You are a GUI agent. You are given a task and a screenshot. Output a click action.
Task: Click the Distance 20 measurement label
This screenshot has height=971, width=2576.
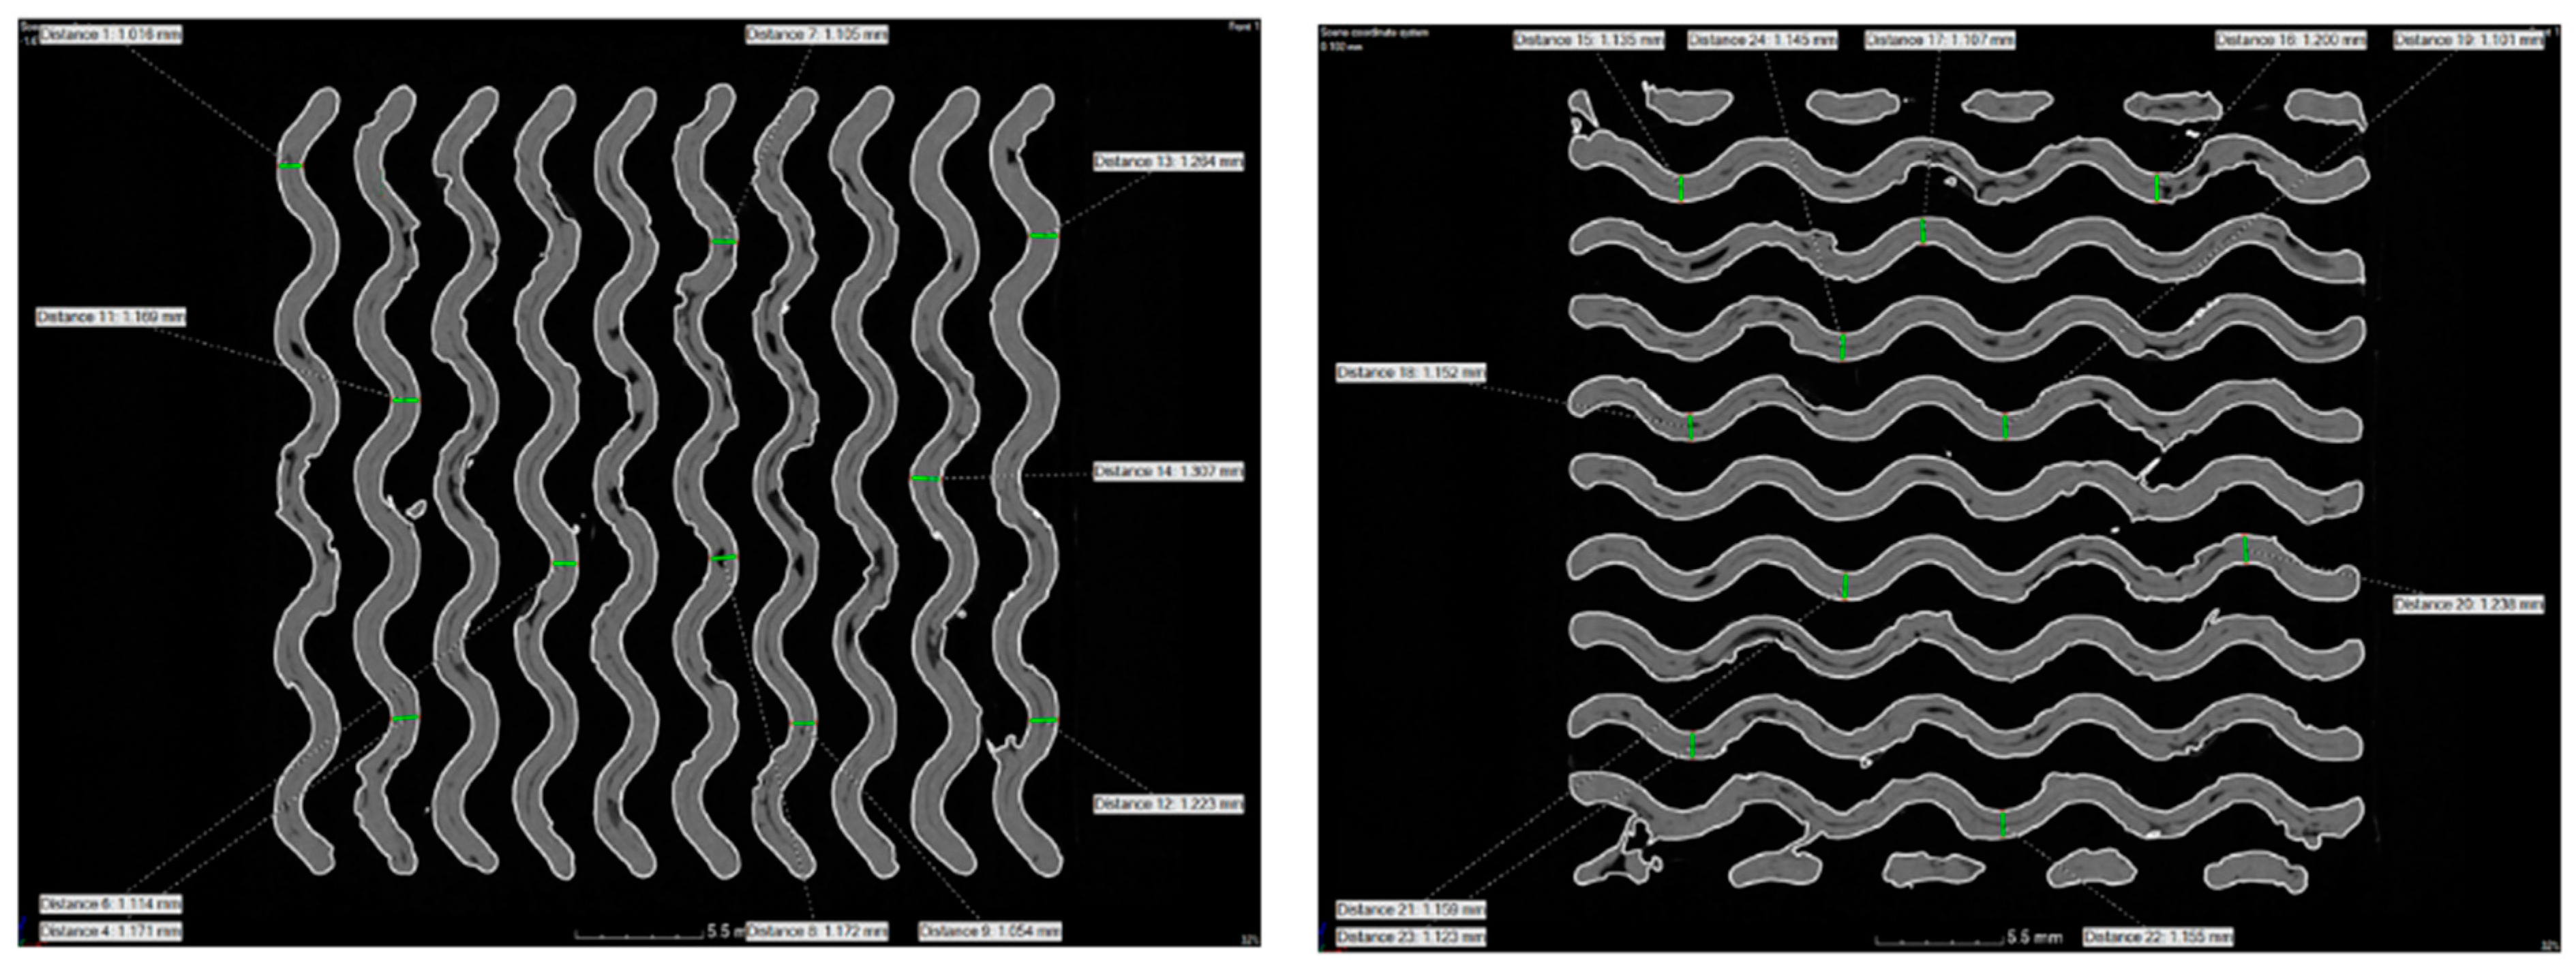(2468, 605)
